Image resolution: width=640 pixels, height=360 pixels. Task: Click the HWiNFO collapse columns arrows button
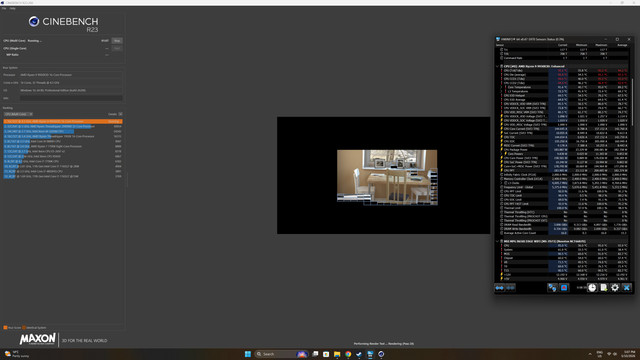(x=510, y=288)
